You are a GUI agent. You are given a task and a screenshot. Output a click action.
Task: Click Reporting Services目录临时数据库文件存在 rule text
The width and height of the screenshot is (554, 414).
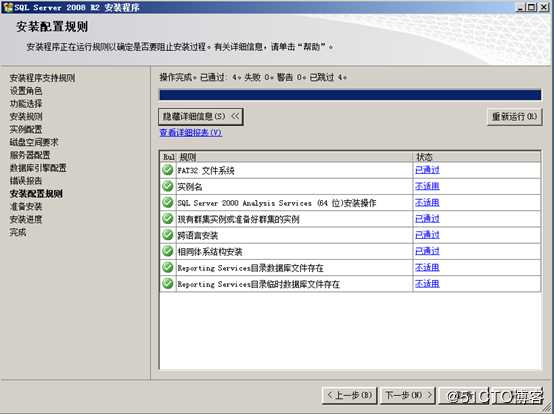click(x=259, y=284)
